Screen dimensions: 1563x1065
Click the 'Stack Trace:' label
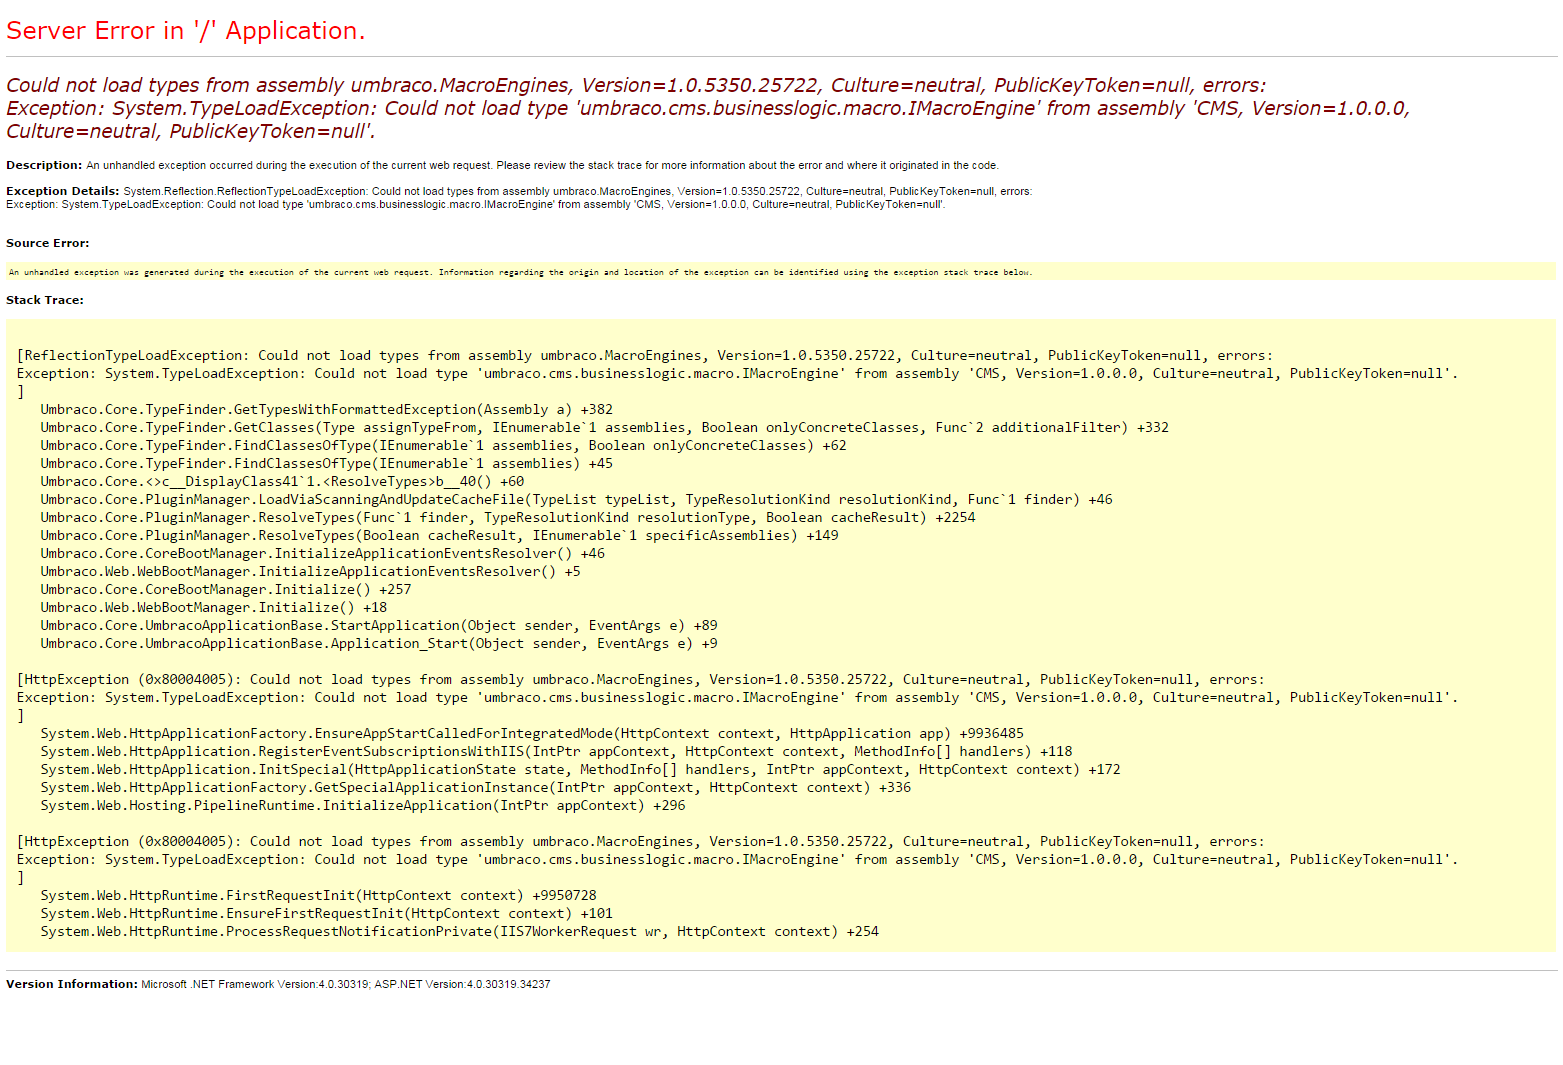pos(45,300)
